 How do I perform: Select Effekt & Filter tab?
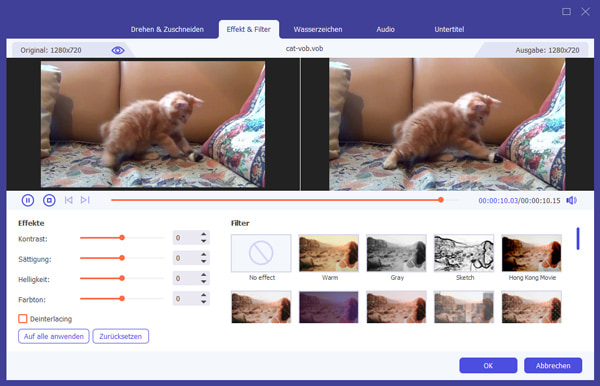tap(248, 29)
